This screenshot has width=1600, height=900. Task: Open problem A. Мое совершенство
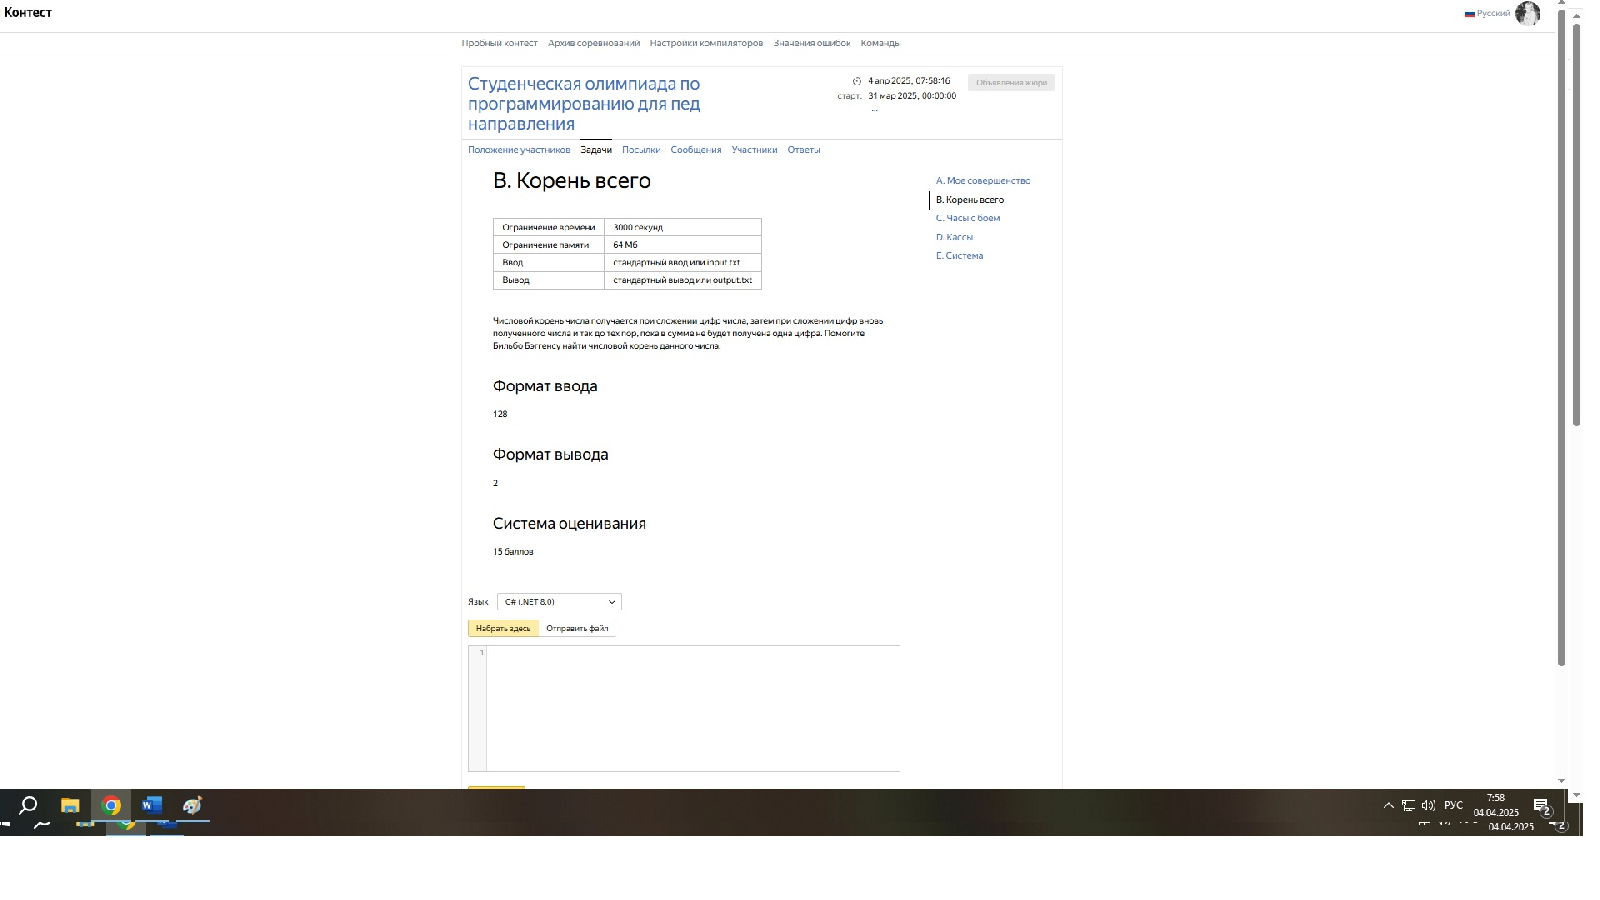click(x=982, y=181)
